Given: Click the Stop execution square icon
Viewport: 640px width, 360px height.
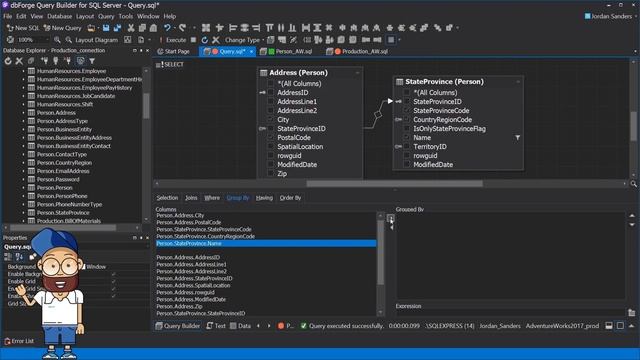Looking at the screenshot, I should (x=193, y=40).
